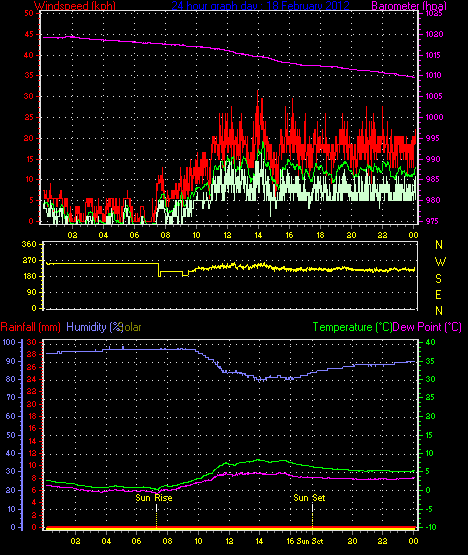Click the 12 rainfall axis value
Image resolution: width=468 pixels, height=555 pixels.
[32, 453]
